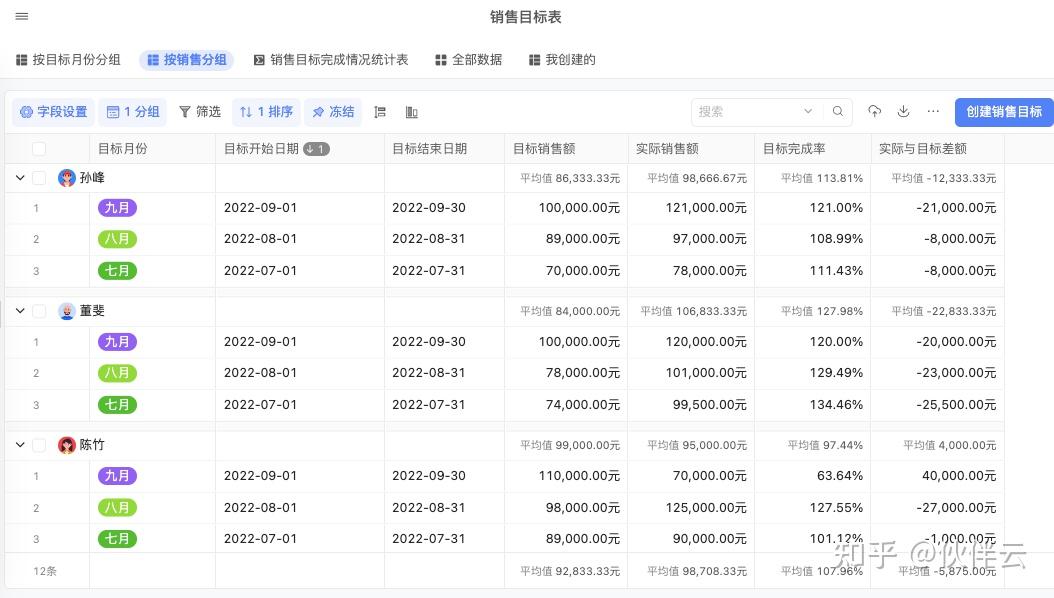Click the 八月 tag in 孙峰's group
Screen dimensions: 1054x598
tap(118, 239)
